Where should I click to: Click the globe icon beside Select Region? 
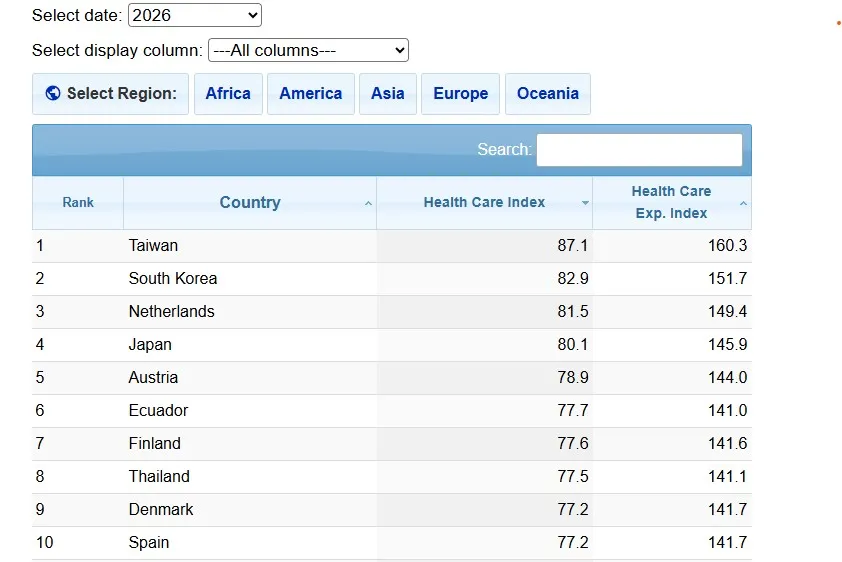pyautogui.click(x=53, y=93)
